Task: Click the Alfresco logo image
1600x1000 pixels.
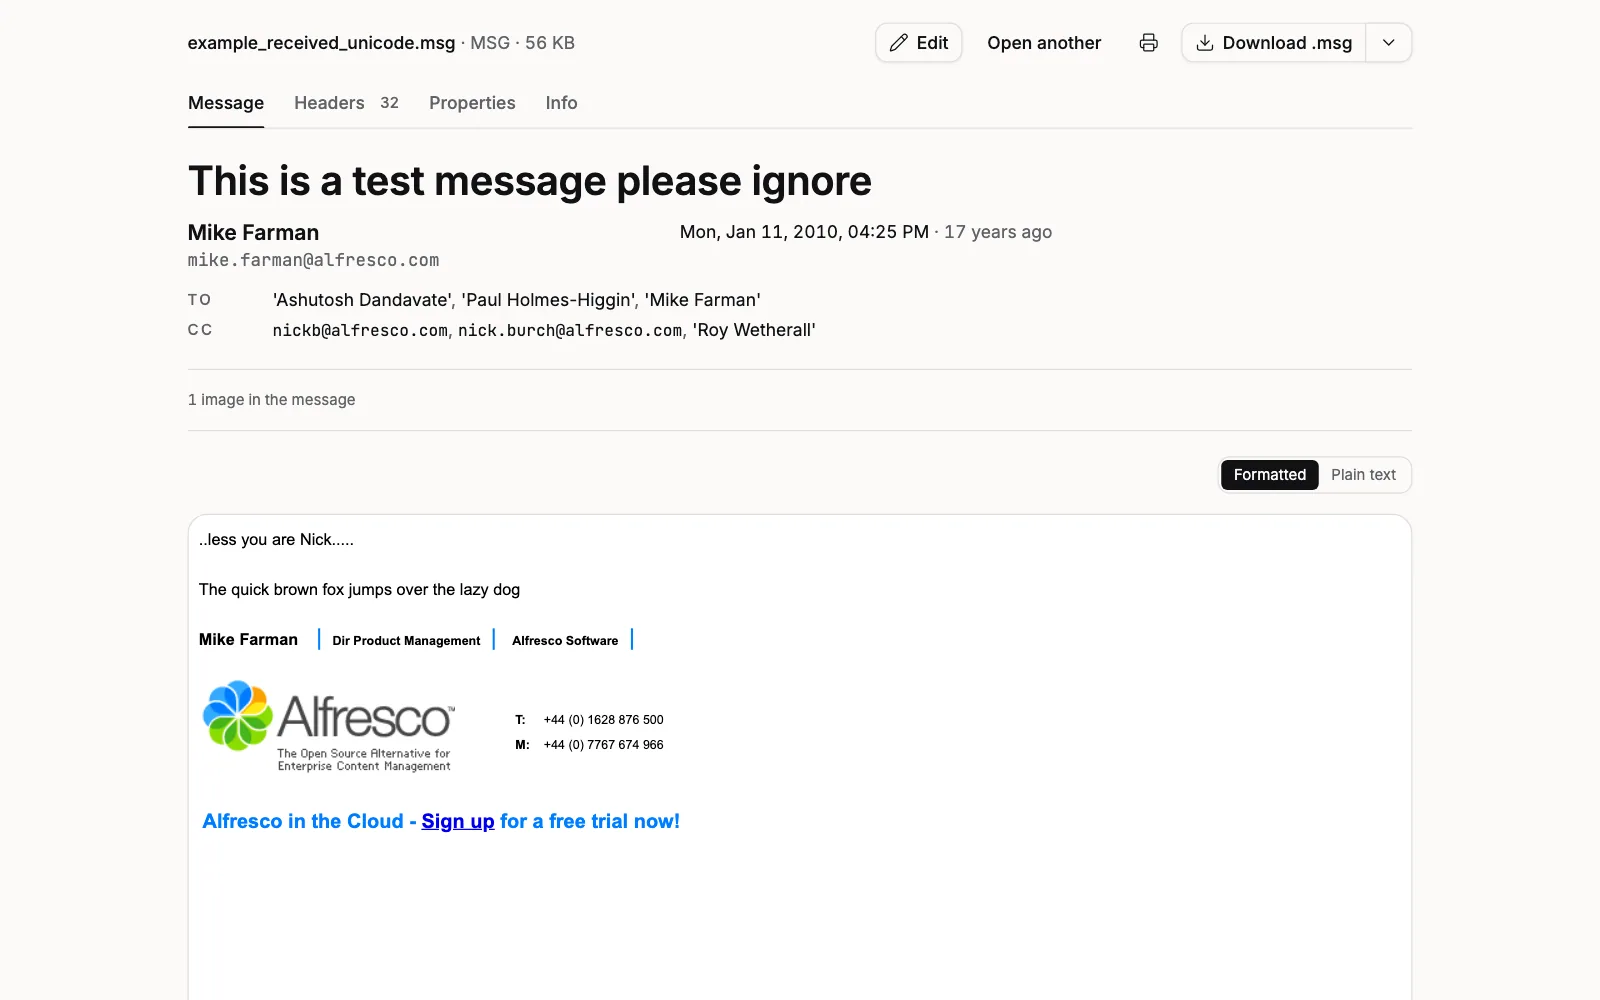Action: tap(328, 726)
